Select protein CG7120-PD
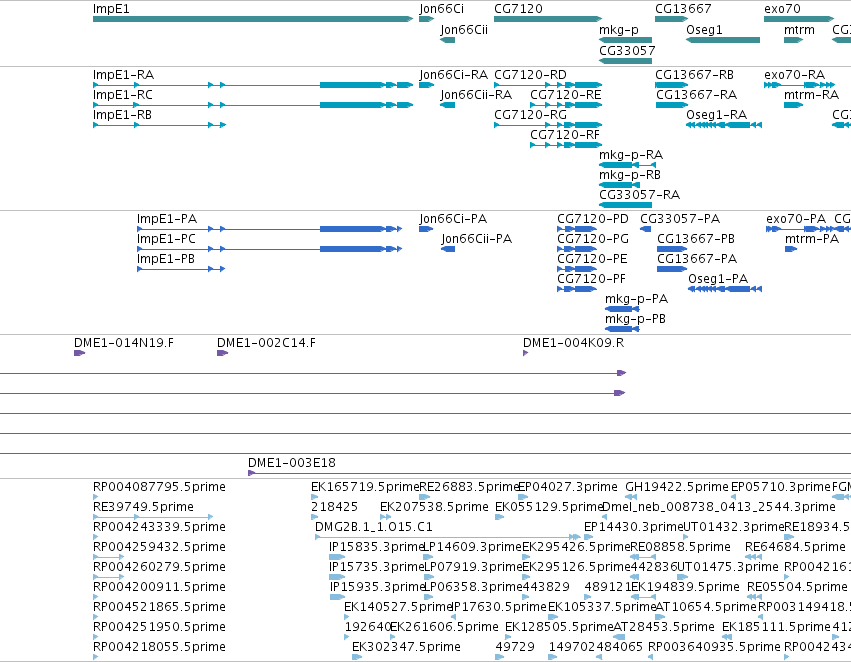This screenshot has height=662, width=851. tap(577, 229)
